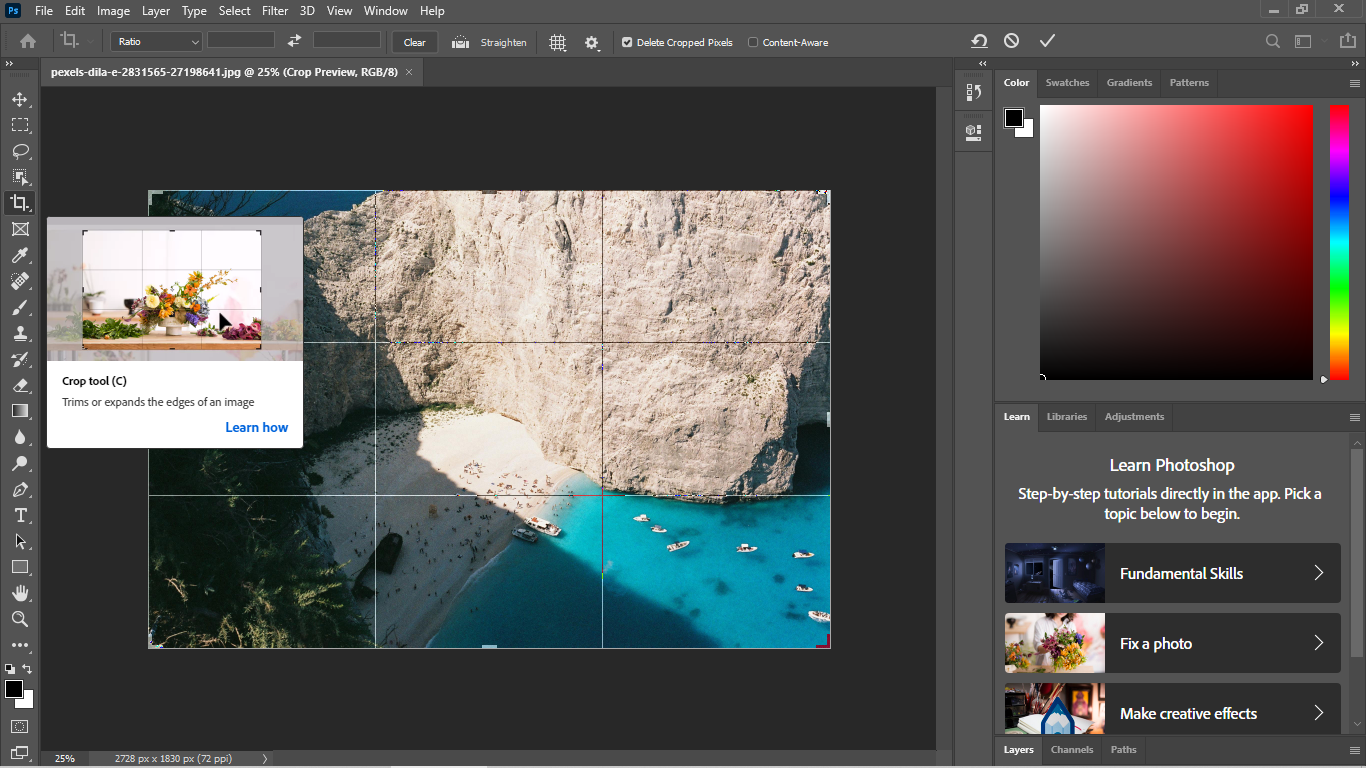Reset the crop box settings
Screen dimensions: 1366x768
pyautogui.click(x=980, y=41)
